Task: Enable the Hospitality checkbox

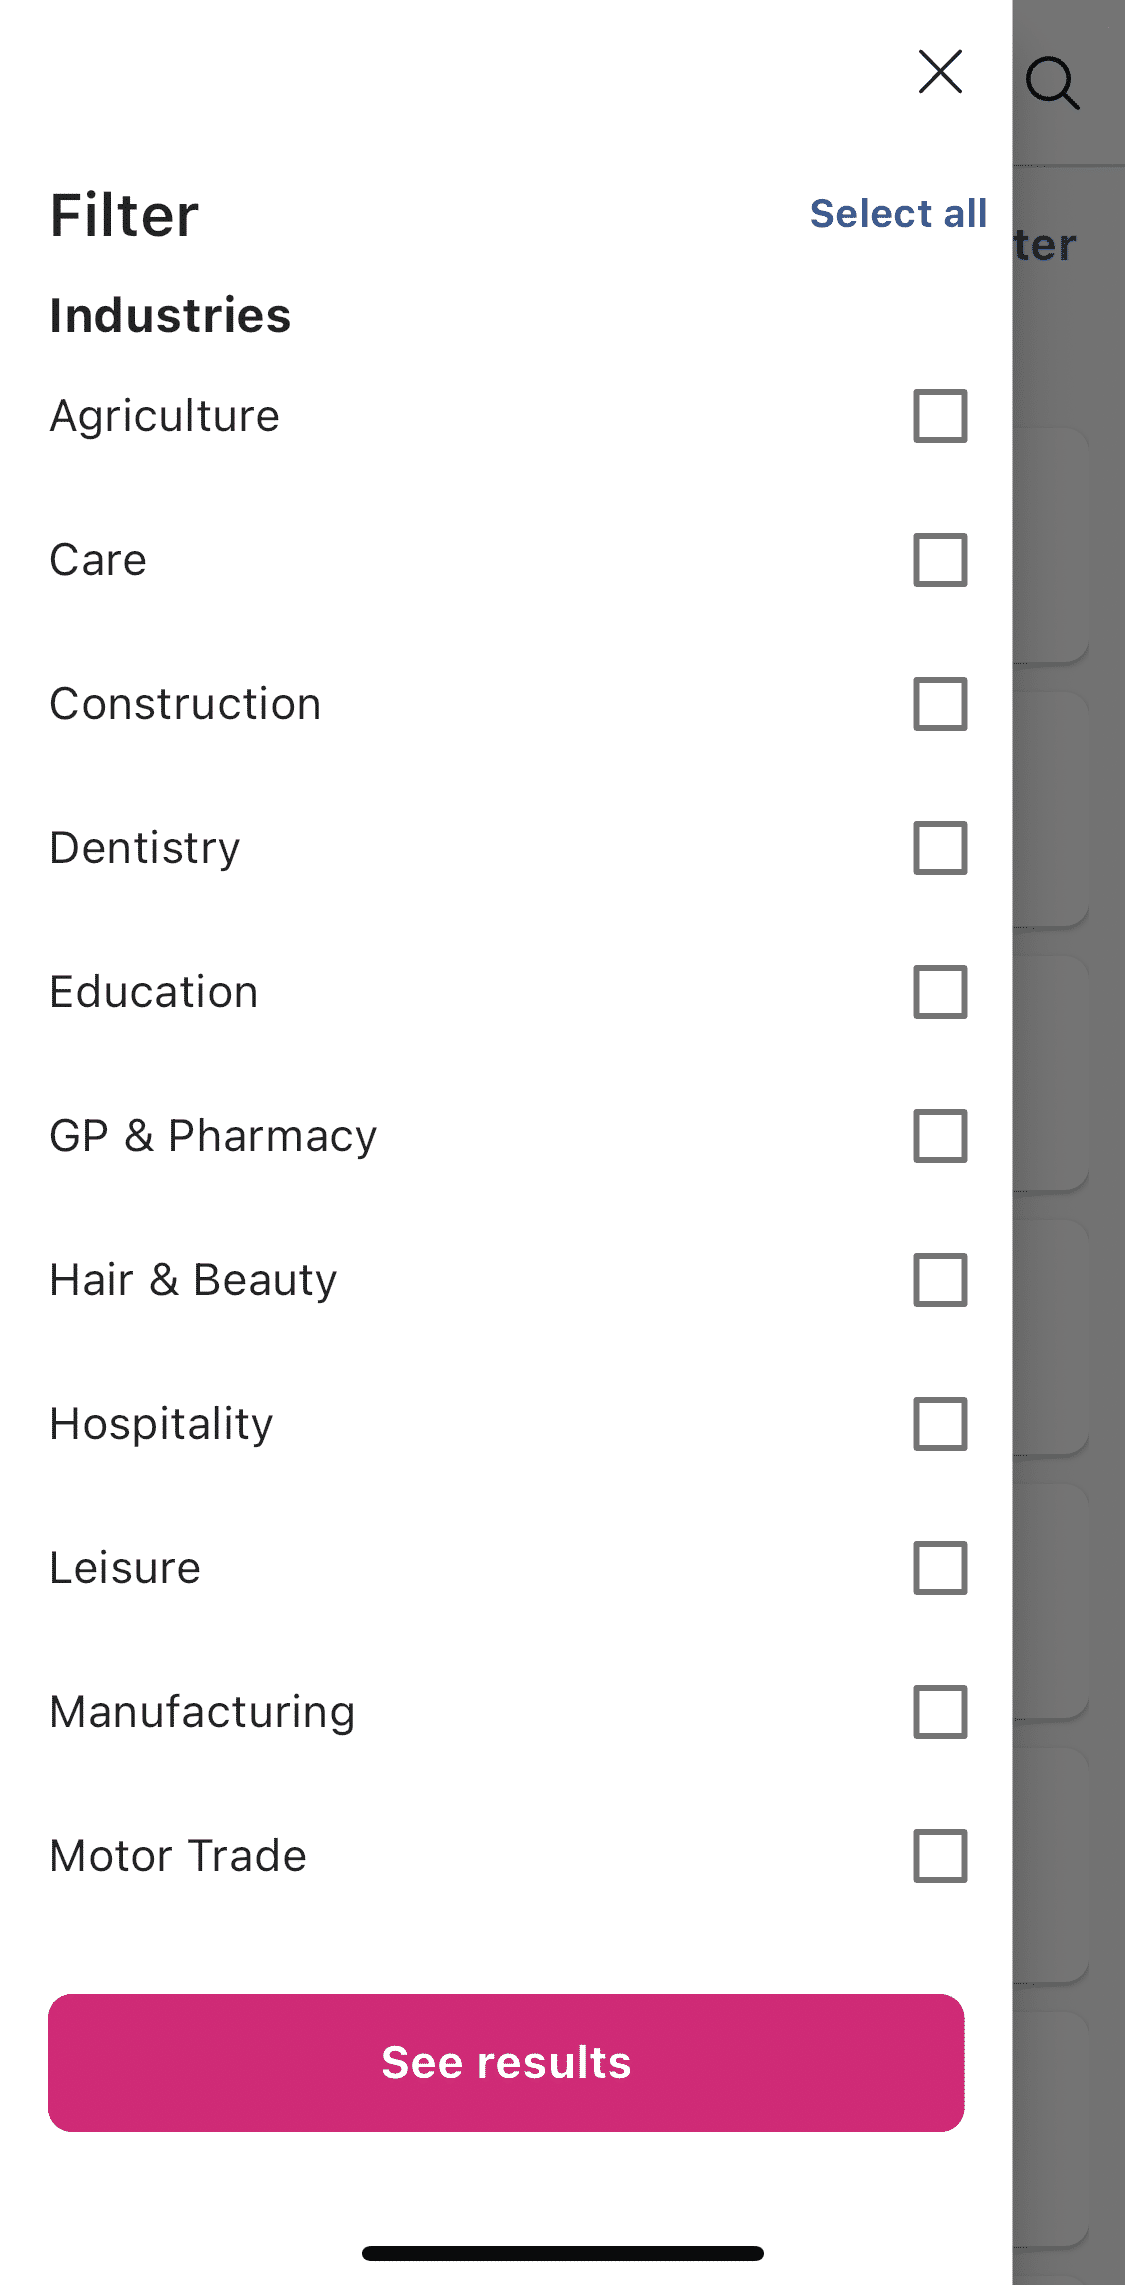Action: (x=940, y=1424)
